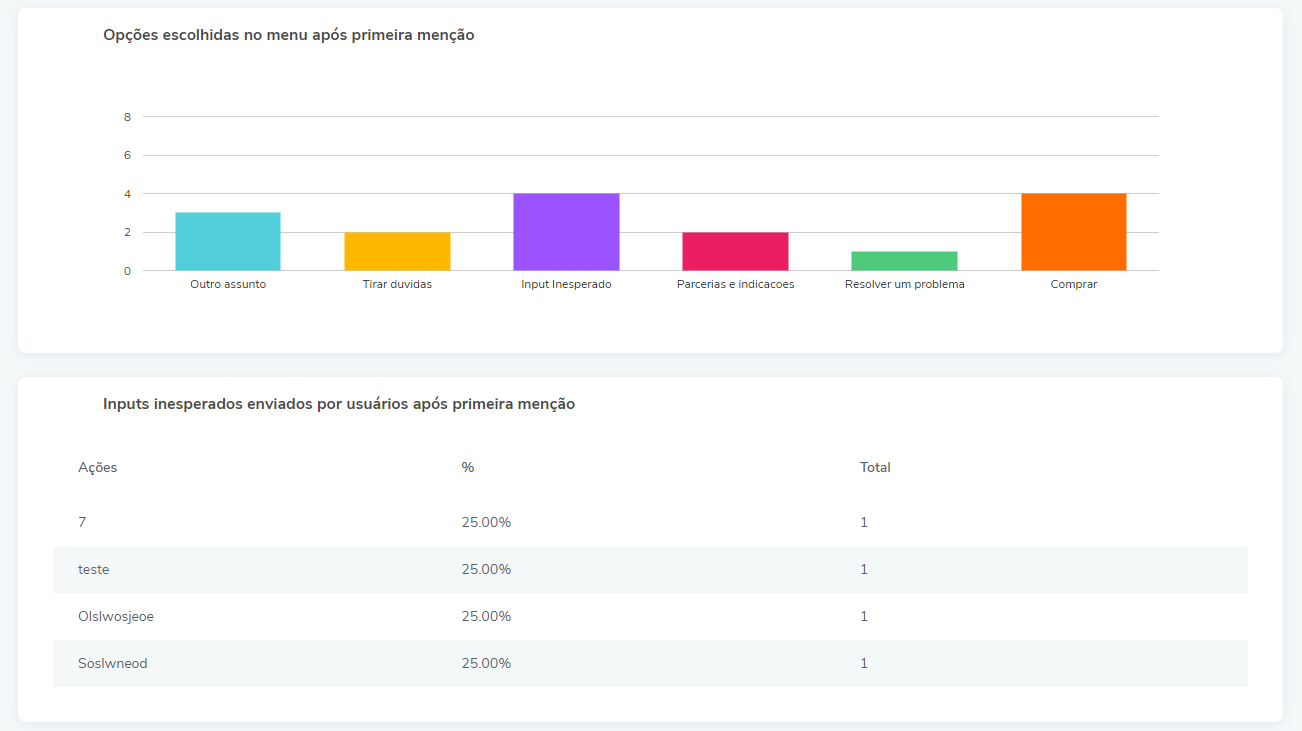Select the yellow 'Tirar duvidas' bar

click(397, 251)
